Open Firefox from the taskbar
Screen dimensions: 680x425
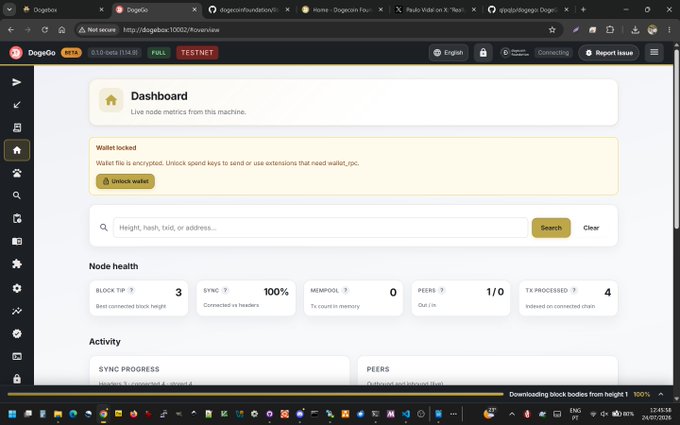(x=134, y=414)
